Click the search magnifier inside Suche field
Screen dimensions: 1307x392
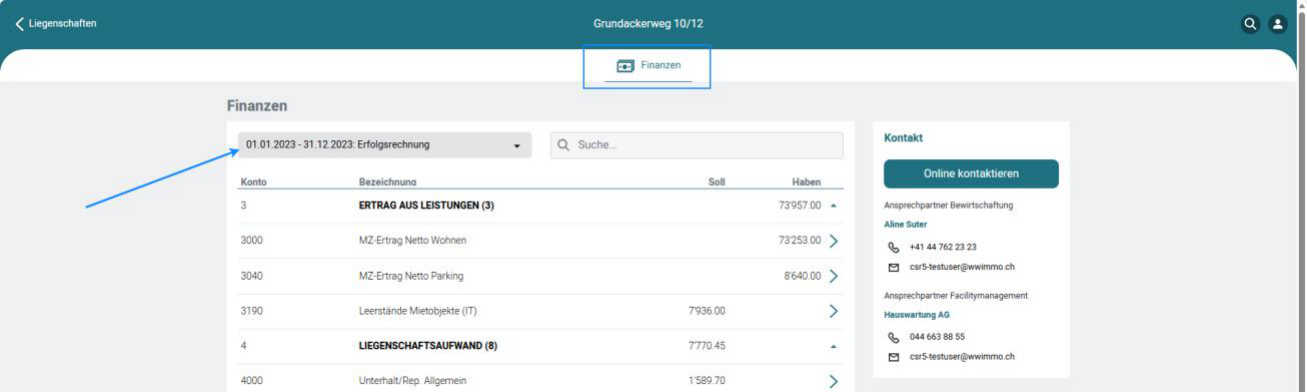point(564,145)
